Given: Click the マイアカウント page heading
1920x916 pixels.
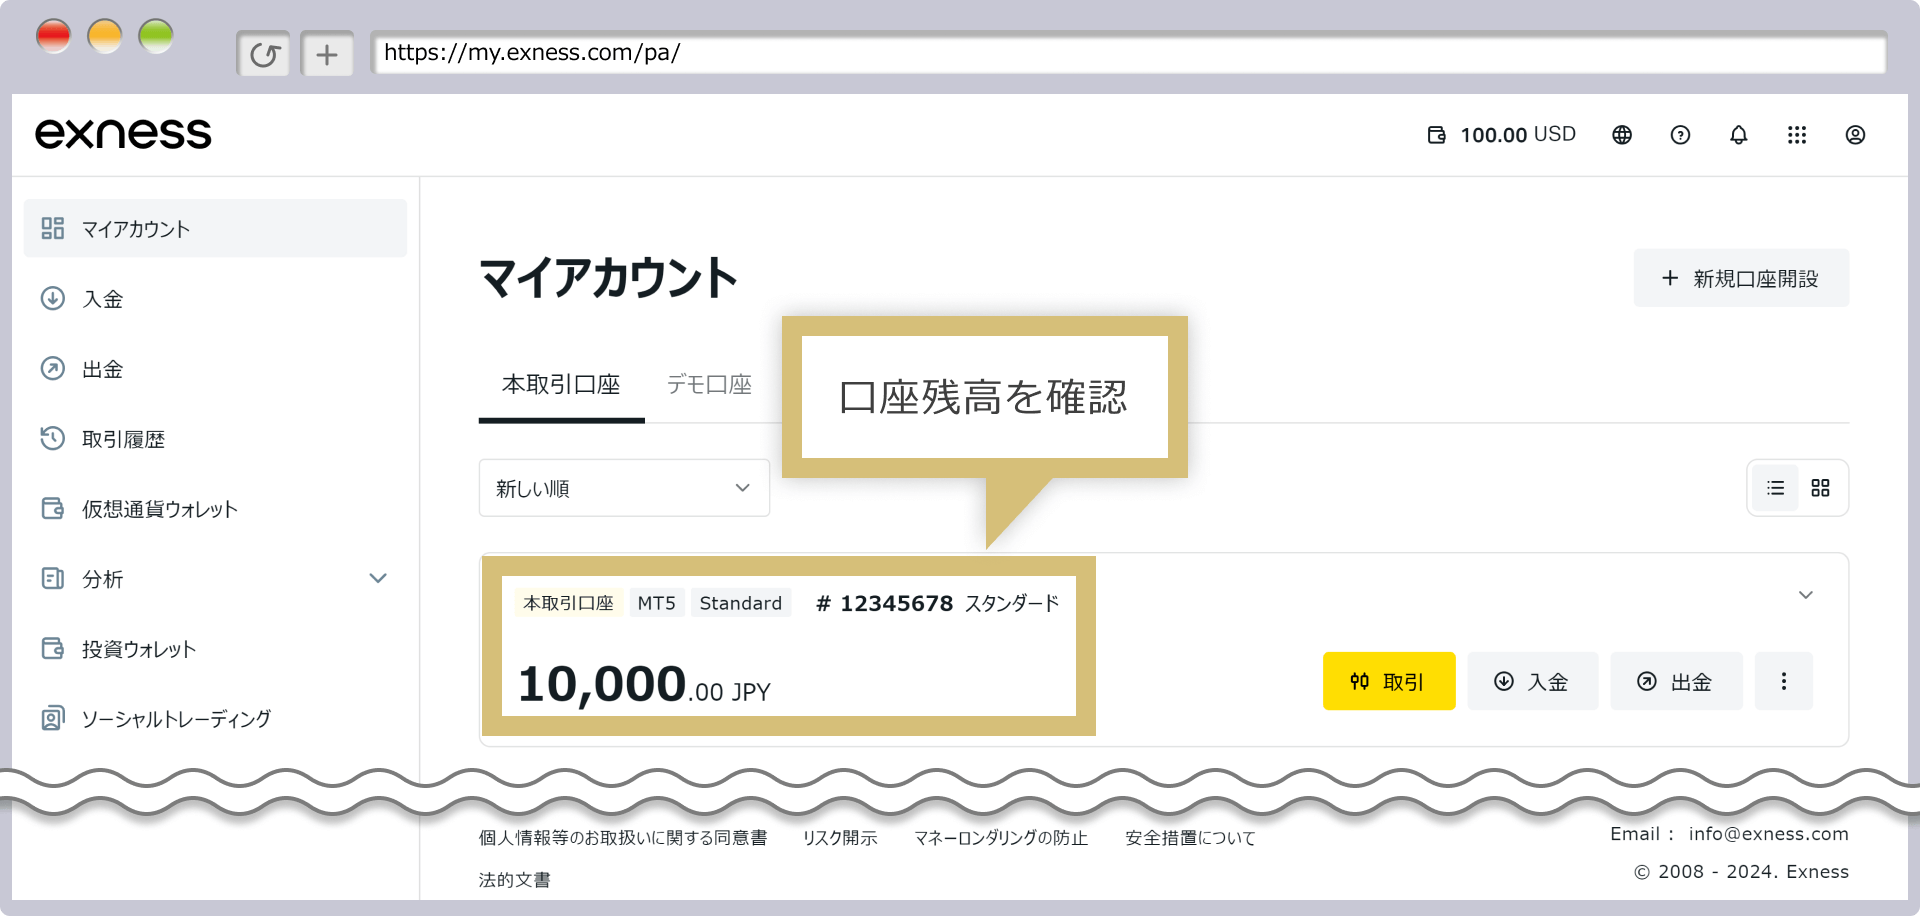Looking at the screenshot, I should point(609,278).
